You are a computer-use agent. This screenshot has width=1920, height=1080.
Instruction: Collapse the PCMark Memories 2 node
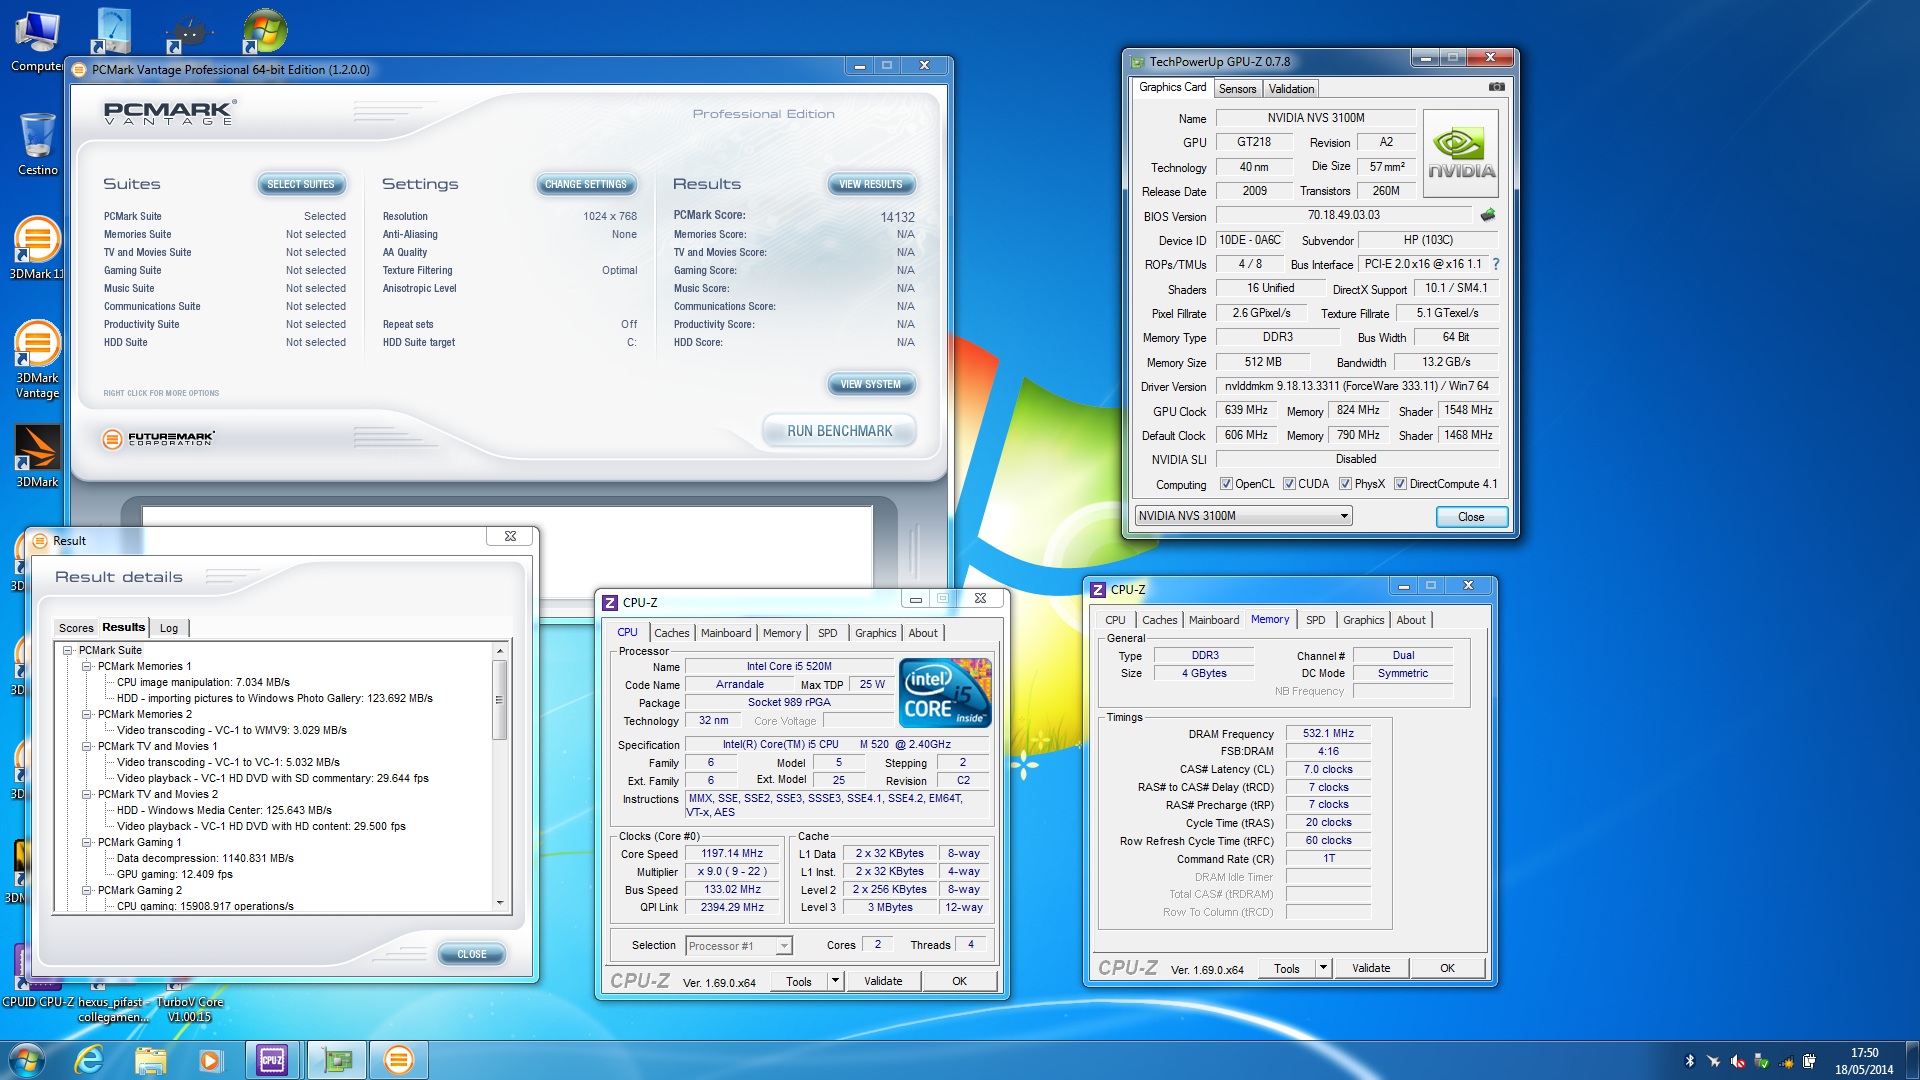pyautogui.click(x=86, y=714)
